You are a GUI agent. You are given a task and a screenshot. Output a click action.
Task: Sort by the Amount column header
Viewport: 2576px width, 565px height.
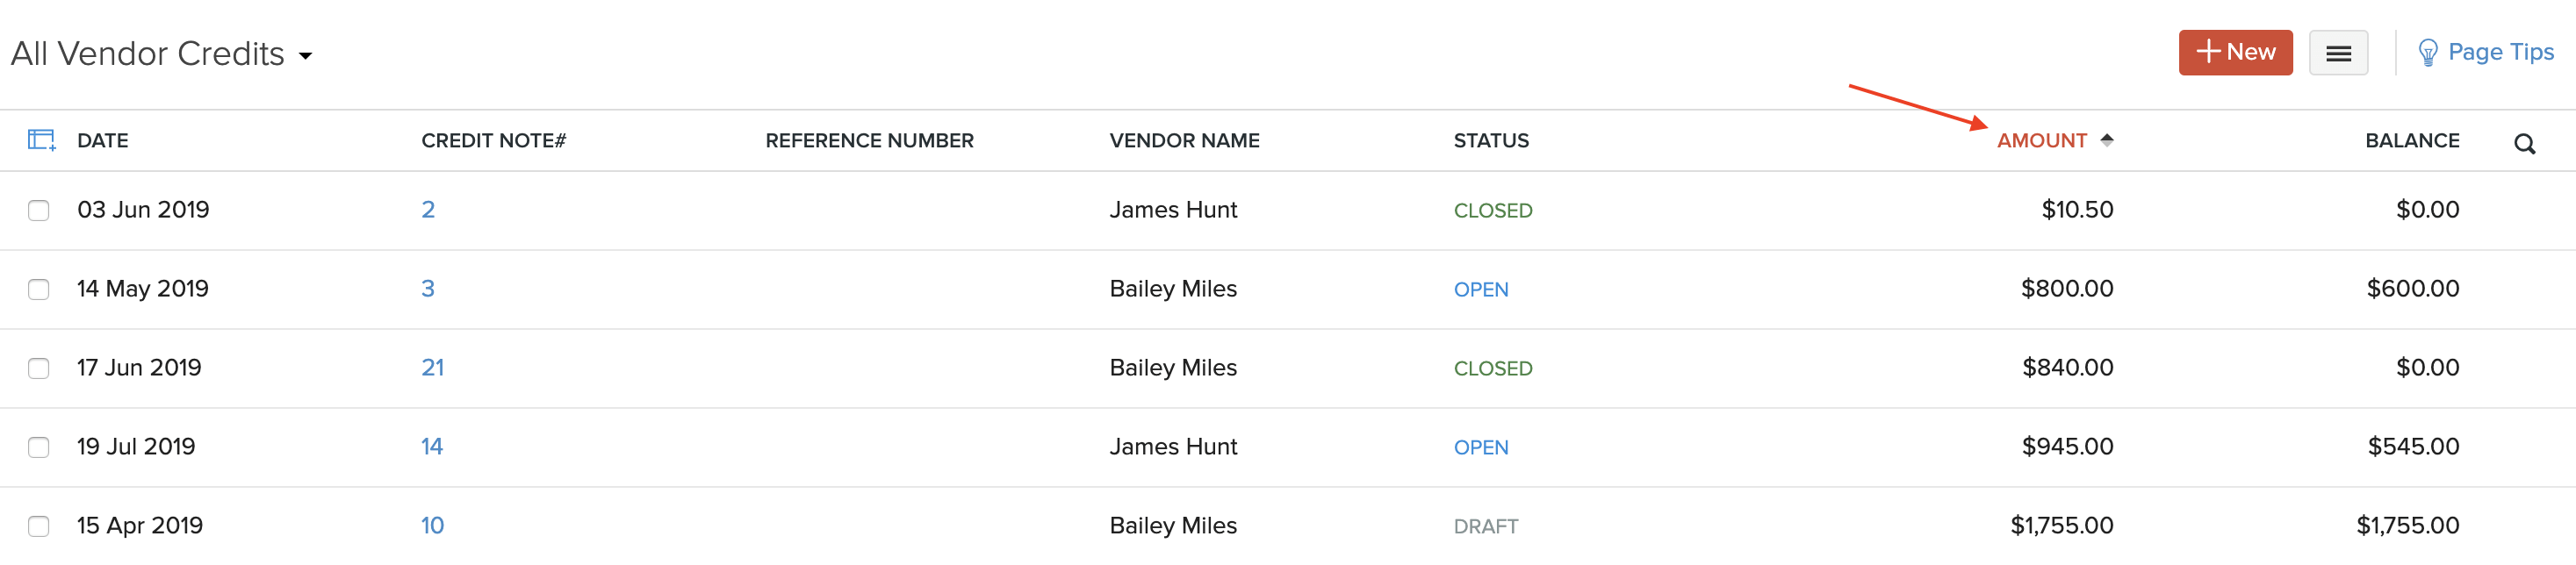tap(2040, 141)
